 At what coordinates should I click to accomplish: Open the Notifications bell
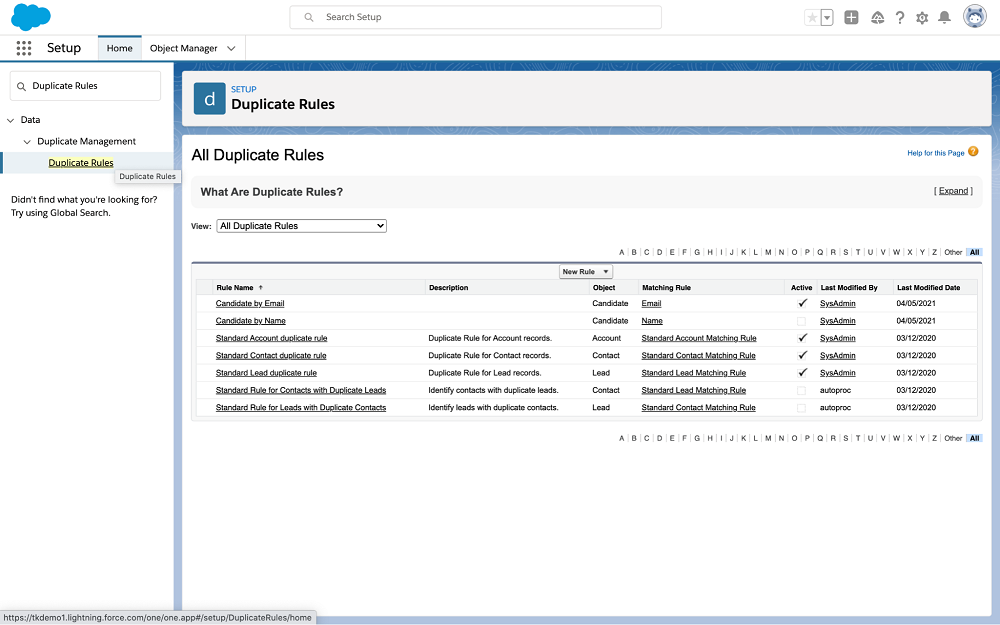tap(945, 18)
